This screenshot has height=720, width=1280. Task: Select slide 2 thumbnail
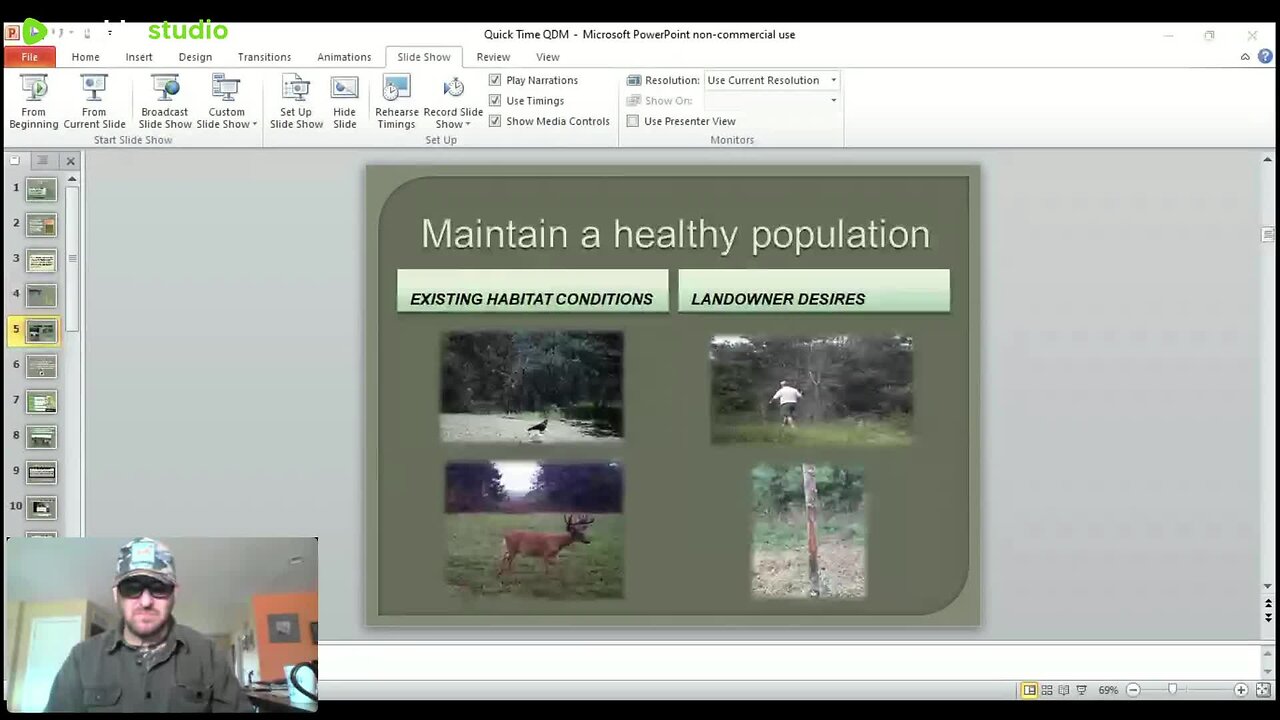[41, 225]
